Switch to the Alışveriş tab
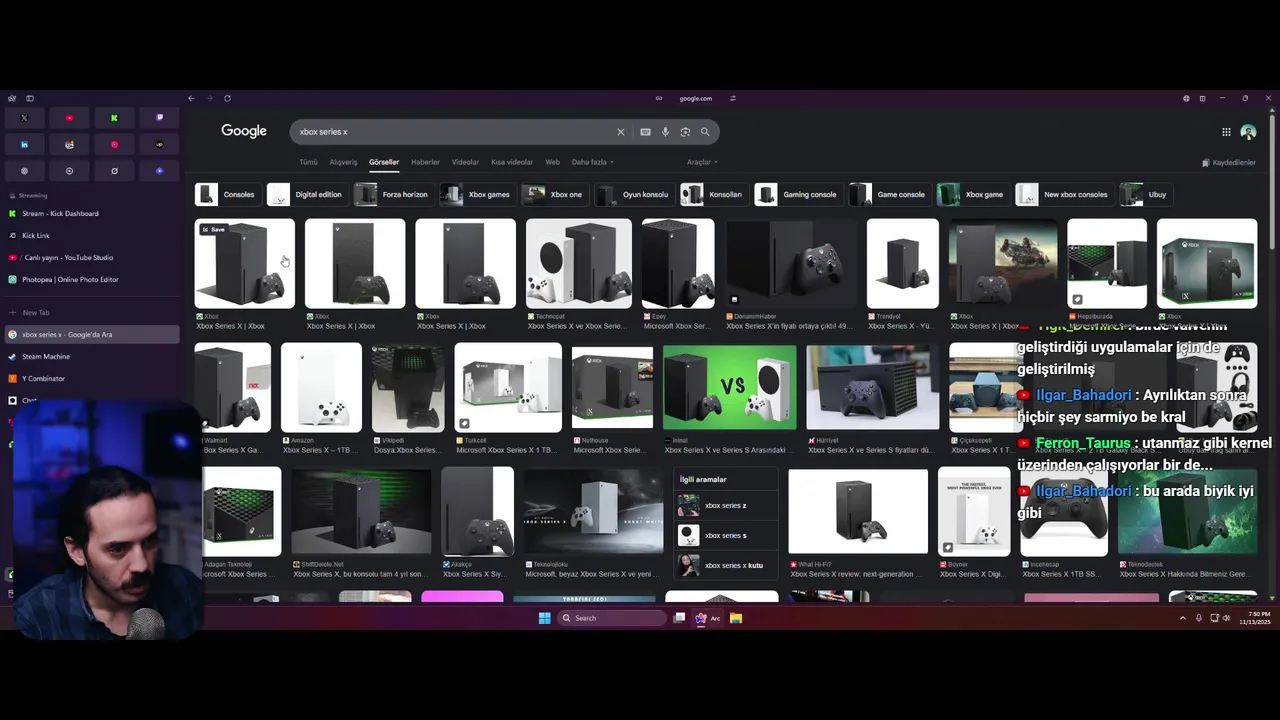 click(343, 162)
